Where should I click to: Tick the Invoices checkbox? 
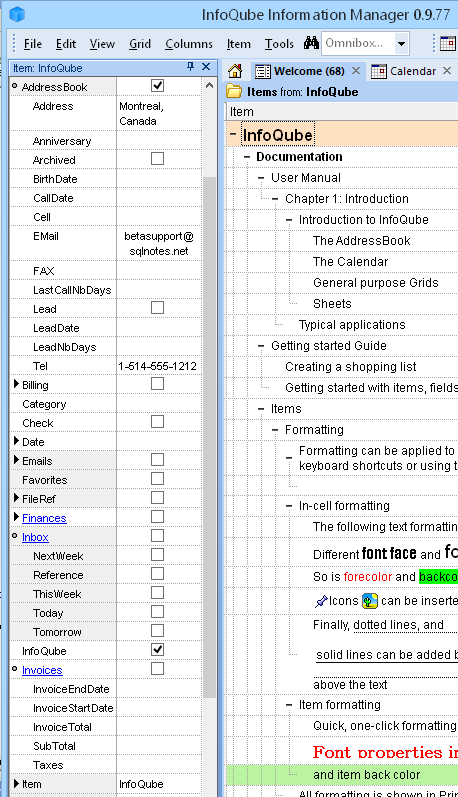158,669
